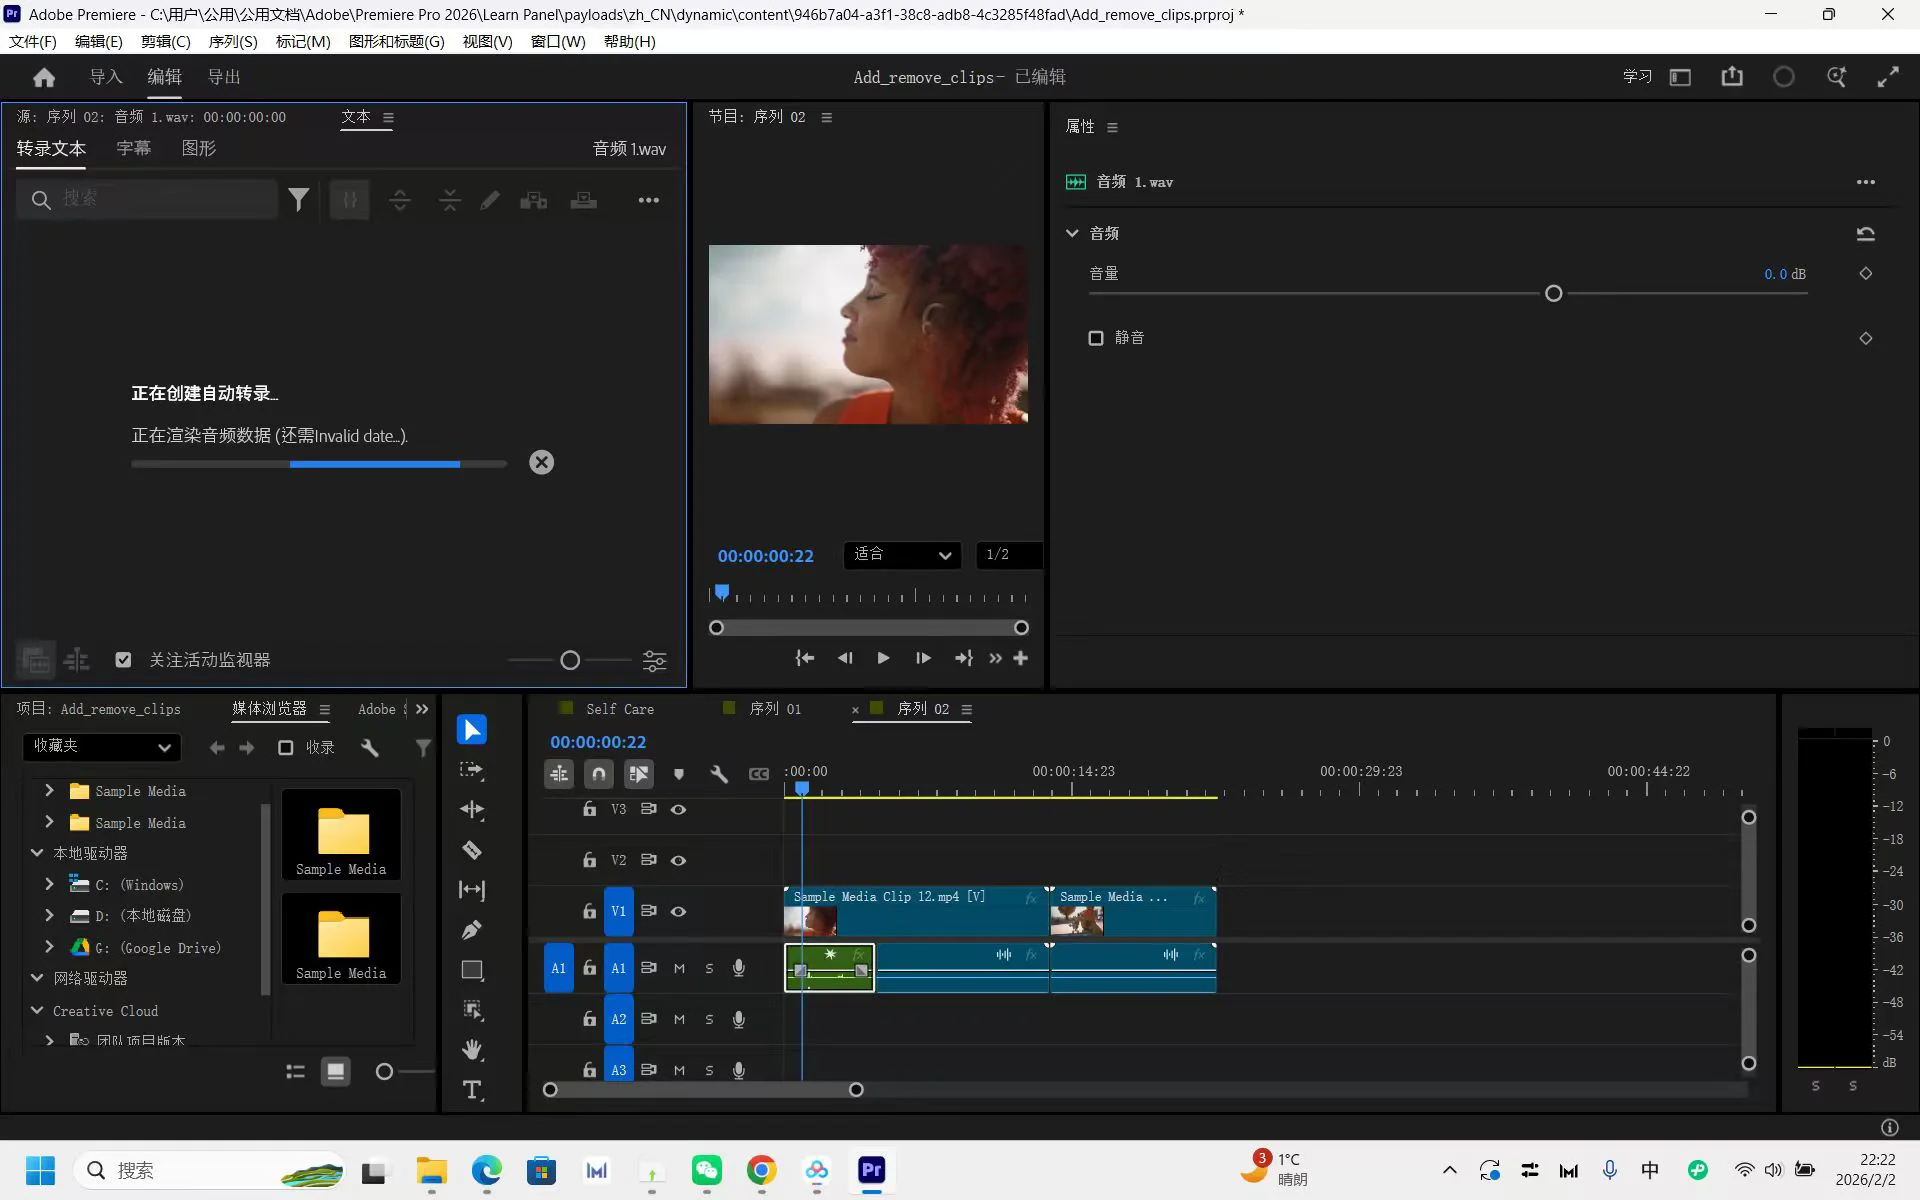Select the Type tool

coord(472,1090)
